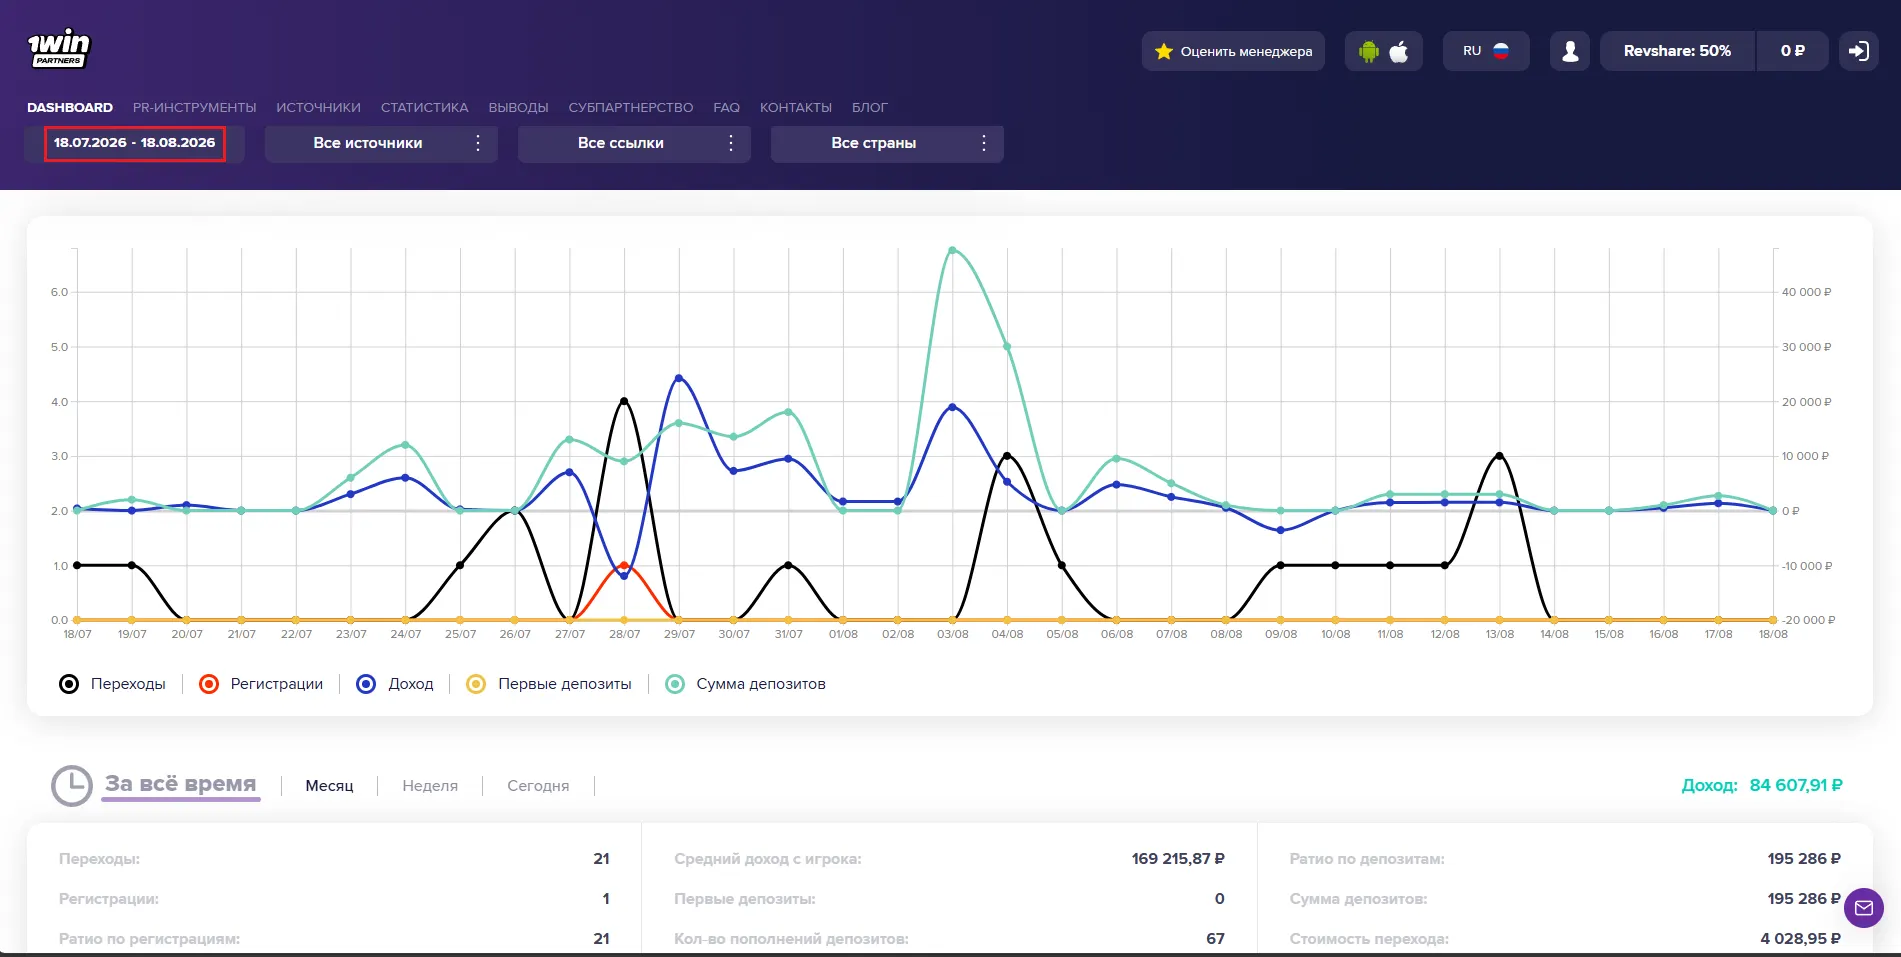Click the Переходы value 21

[601, 859]
